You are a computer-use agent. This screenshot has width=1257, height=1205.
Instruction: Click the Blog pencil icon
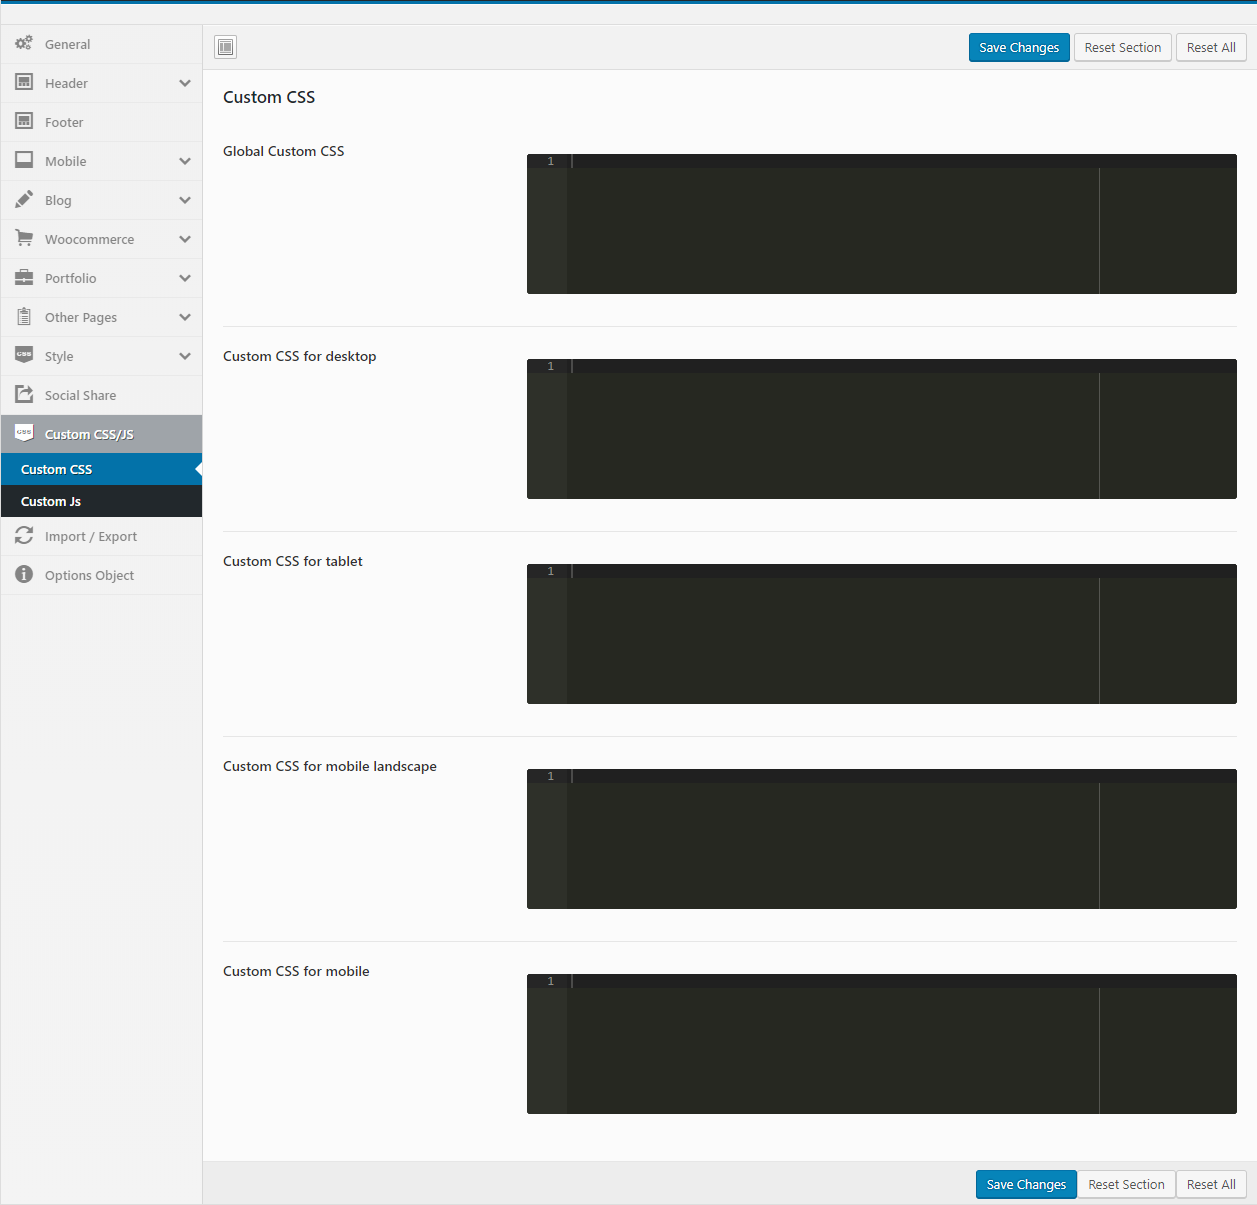coord(24,200)
